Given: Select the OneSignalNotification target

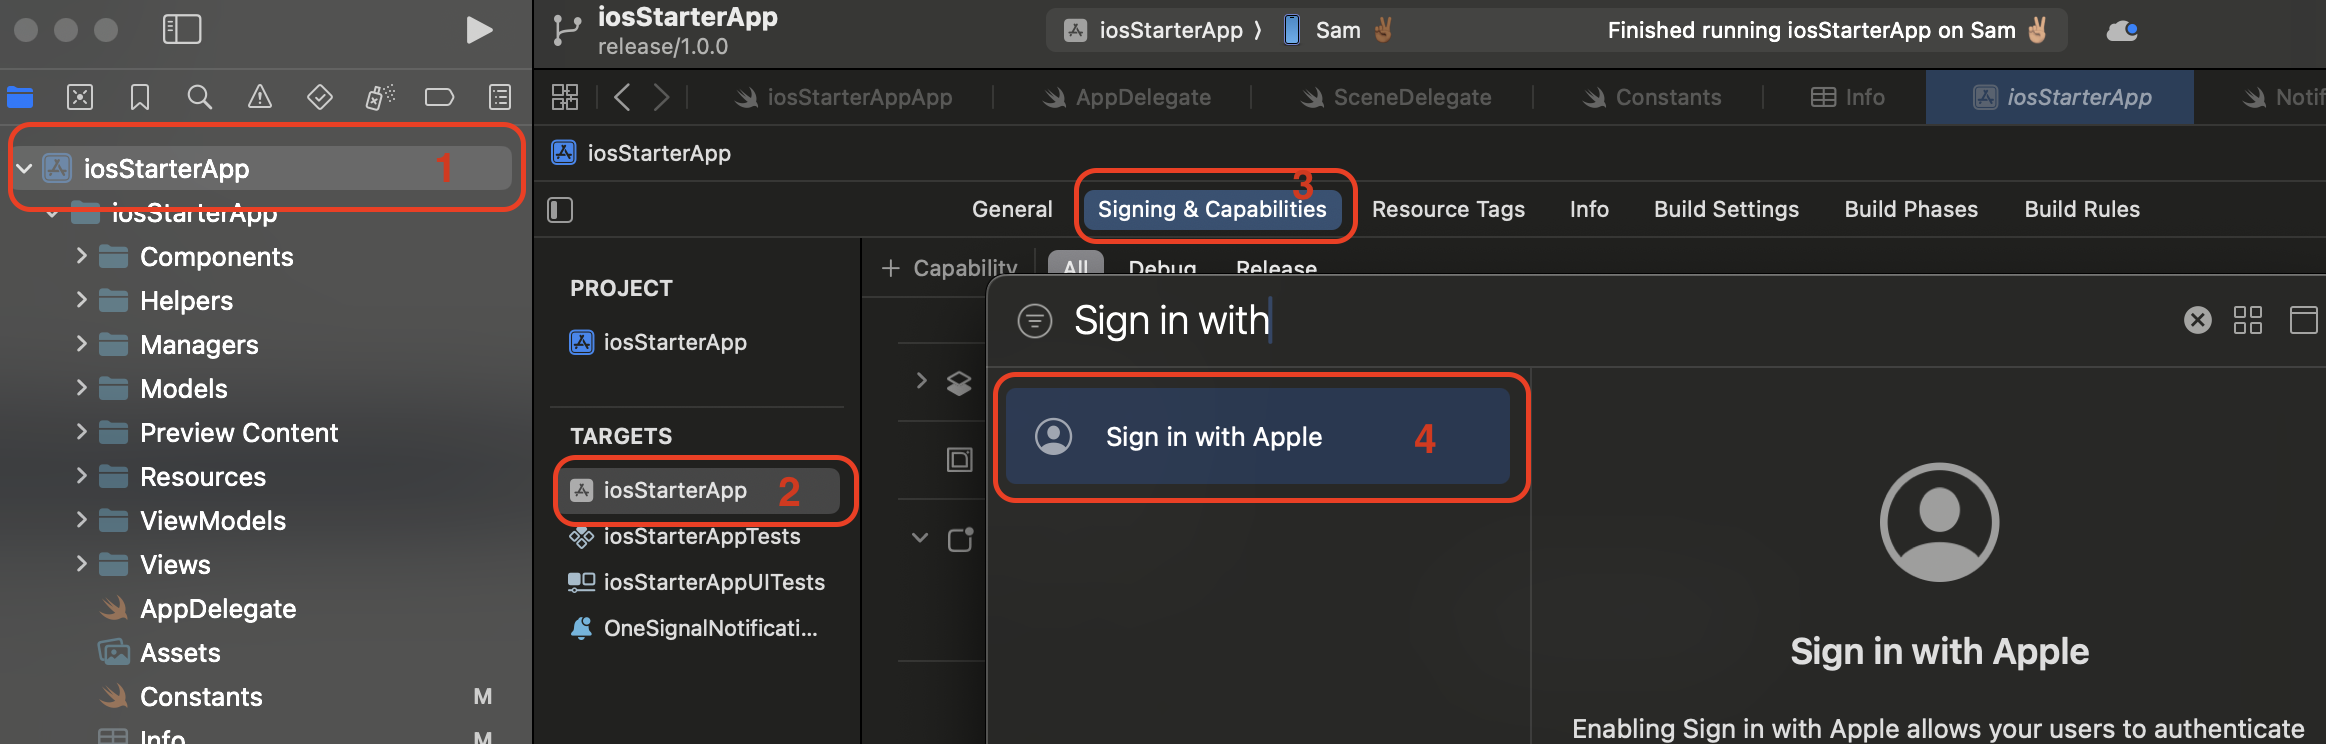Looking at the screenshot, I should (694, 628).
